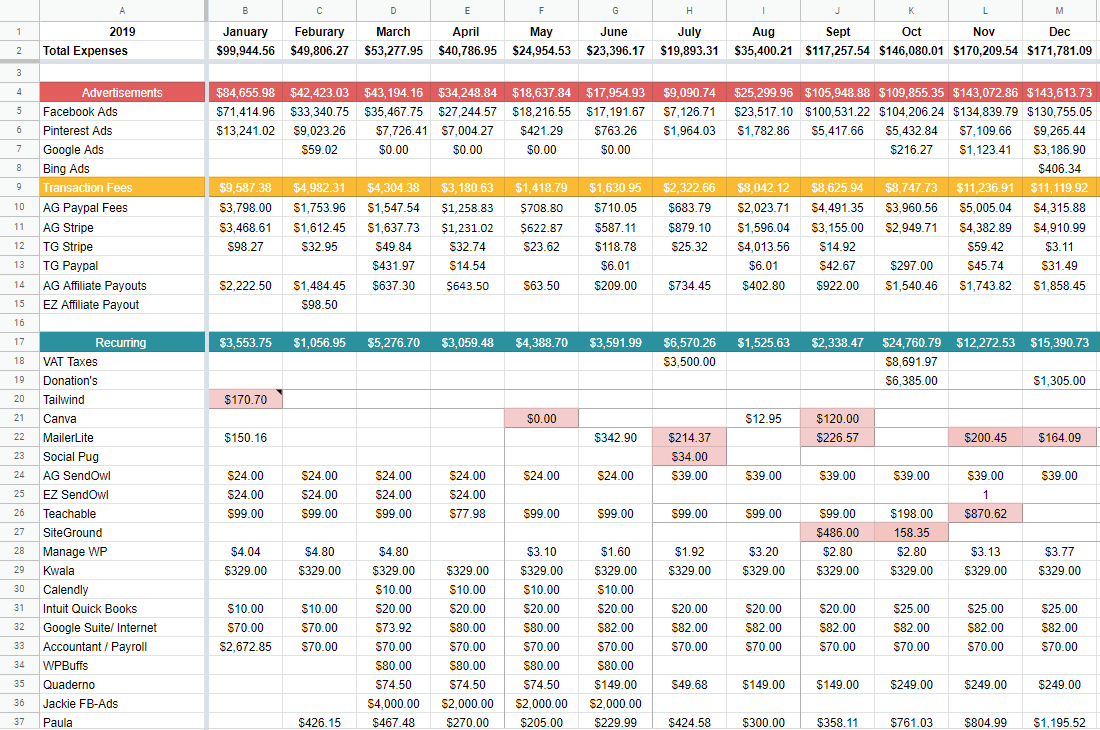Screen dimensions: 1100x730
Task: Click the Bing Ads row label
Action: 122,168
